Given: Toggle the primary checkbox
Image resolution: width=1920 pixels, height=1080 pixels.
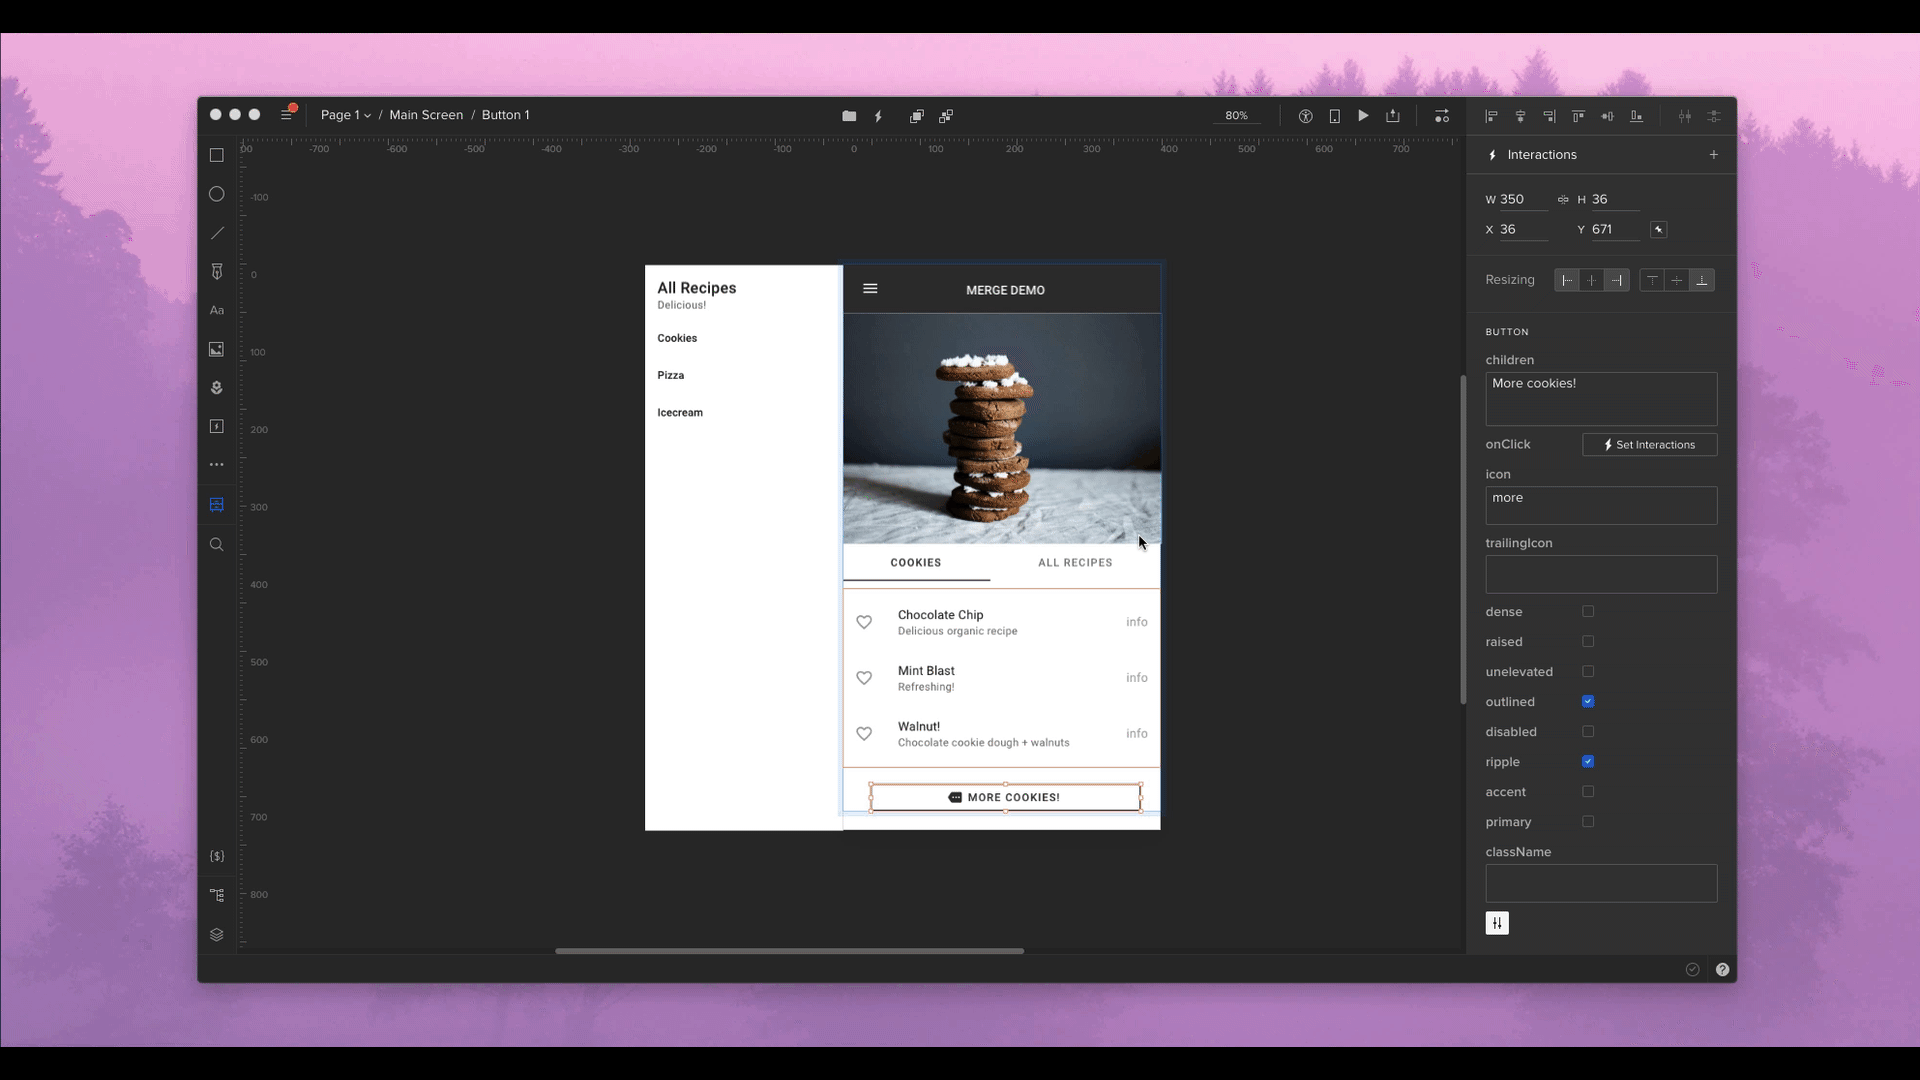Looking at the screenshot, I should (x=1588, y=821).
